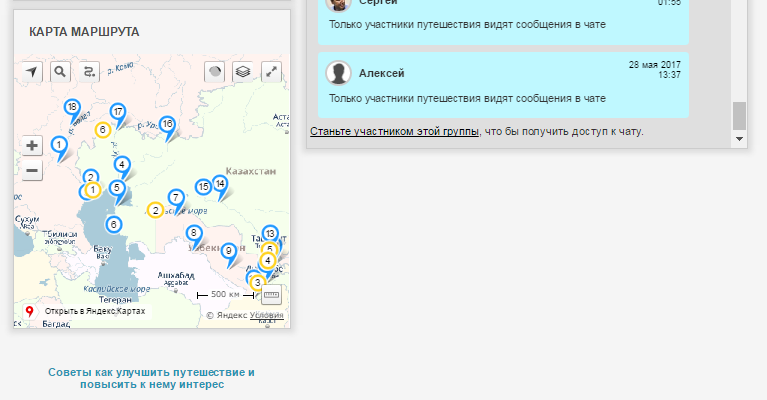This screenshot has width=767, height=400.
Task: Open Yandex terms 'Условия' link
Action: [266, 315]
